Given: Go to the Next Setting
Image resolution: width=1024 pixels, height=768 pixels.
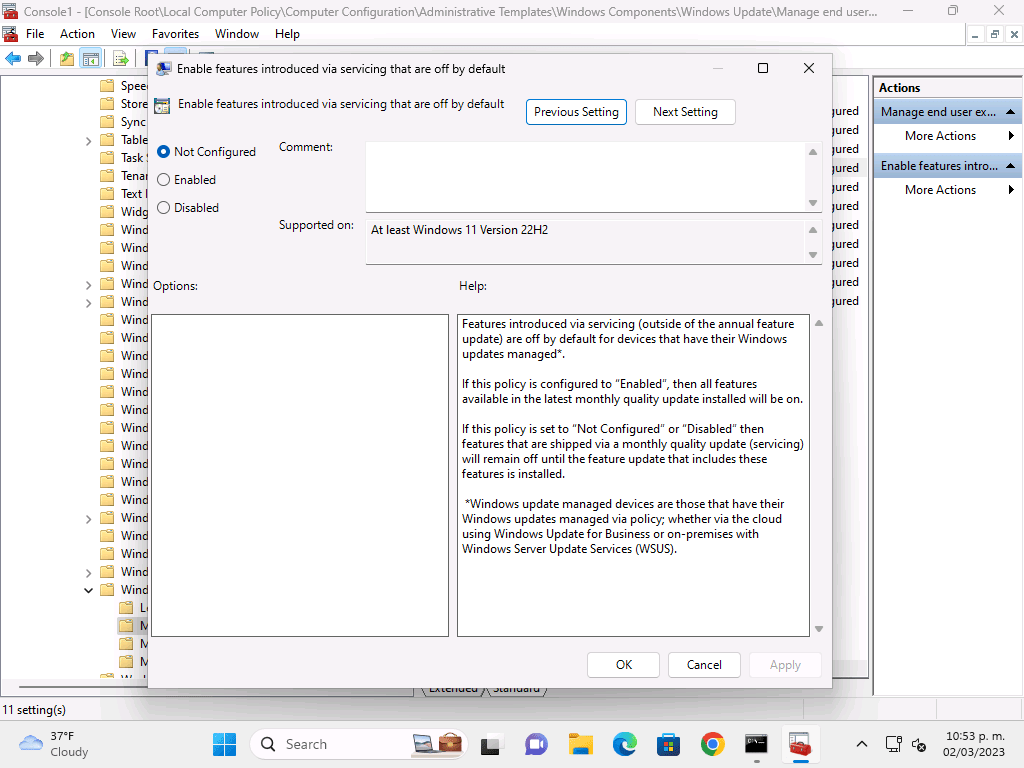Looking at the screenshot, I should click(685, 112).
